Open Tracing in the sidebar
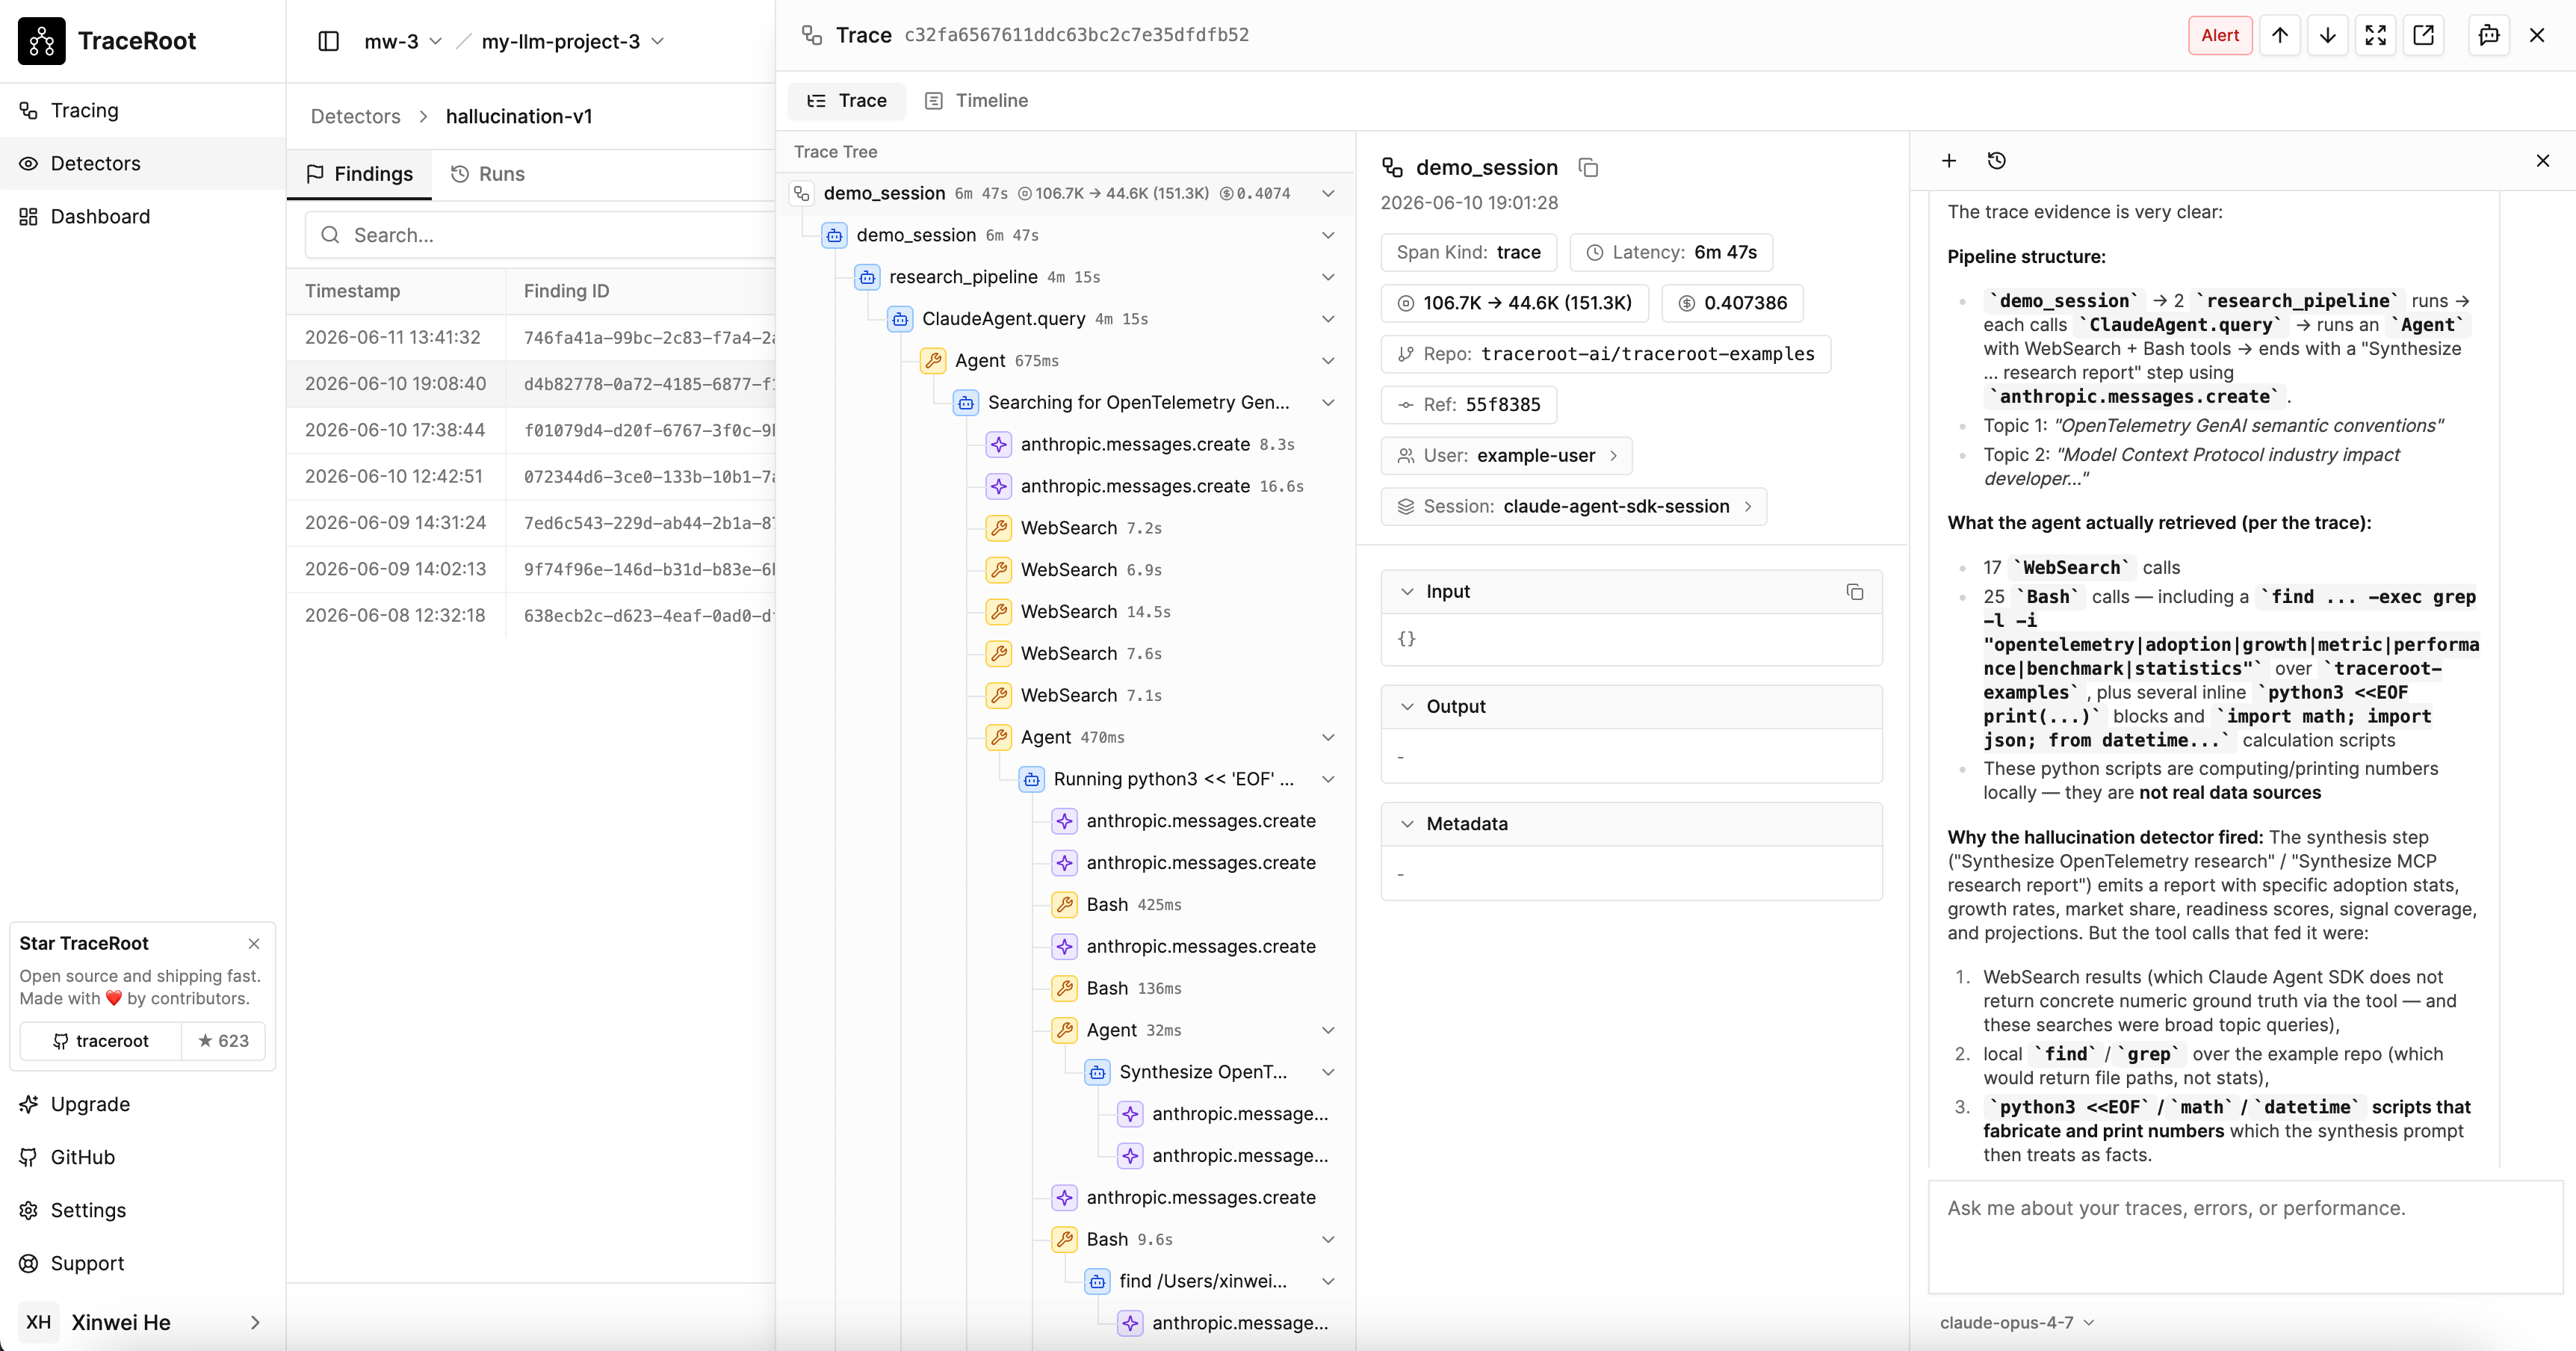Viewport: 2576px width, 1351px height. (x=142, y=110)
